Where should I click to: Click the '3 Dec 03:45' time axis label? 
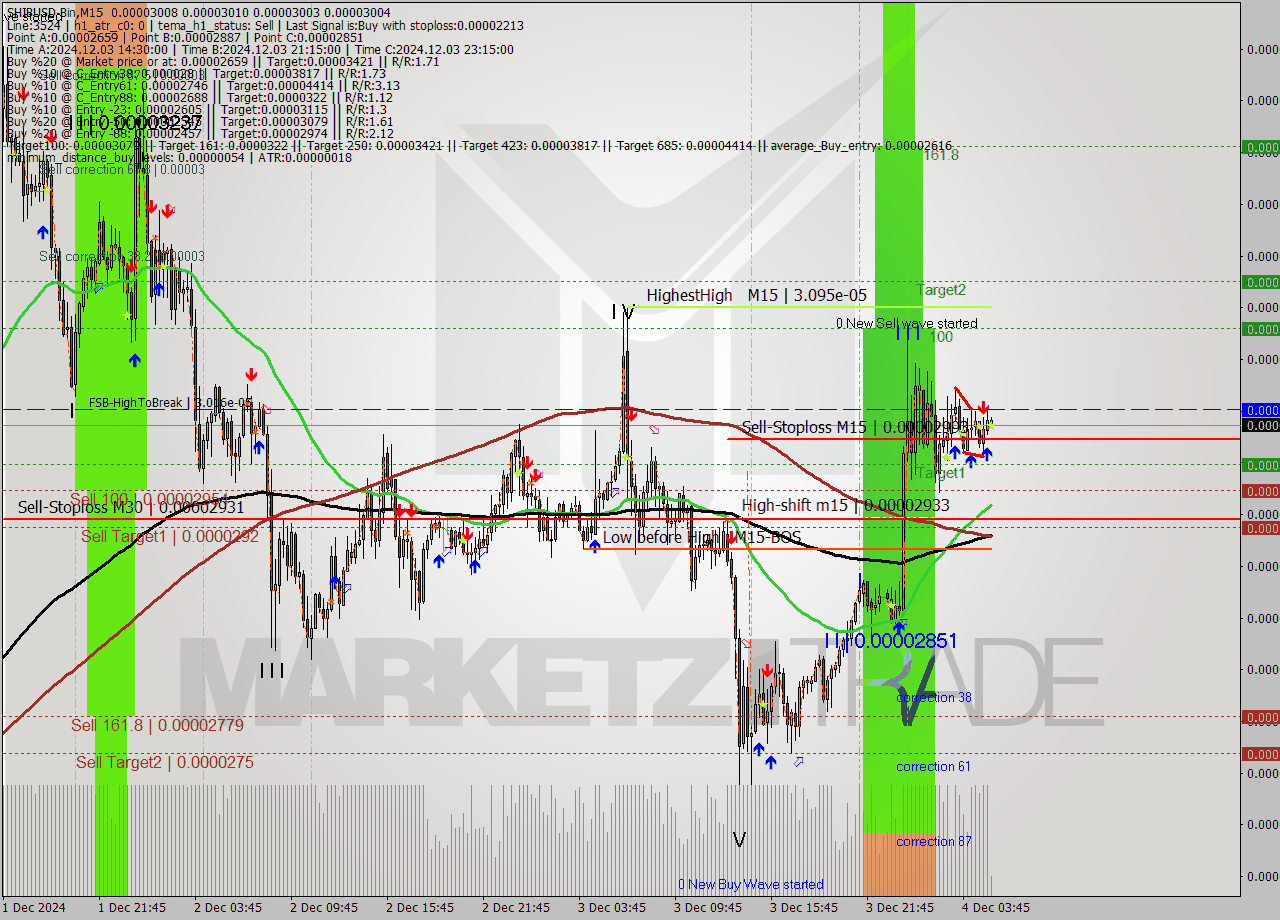[x=612, y=907]
